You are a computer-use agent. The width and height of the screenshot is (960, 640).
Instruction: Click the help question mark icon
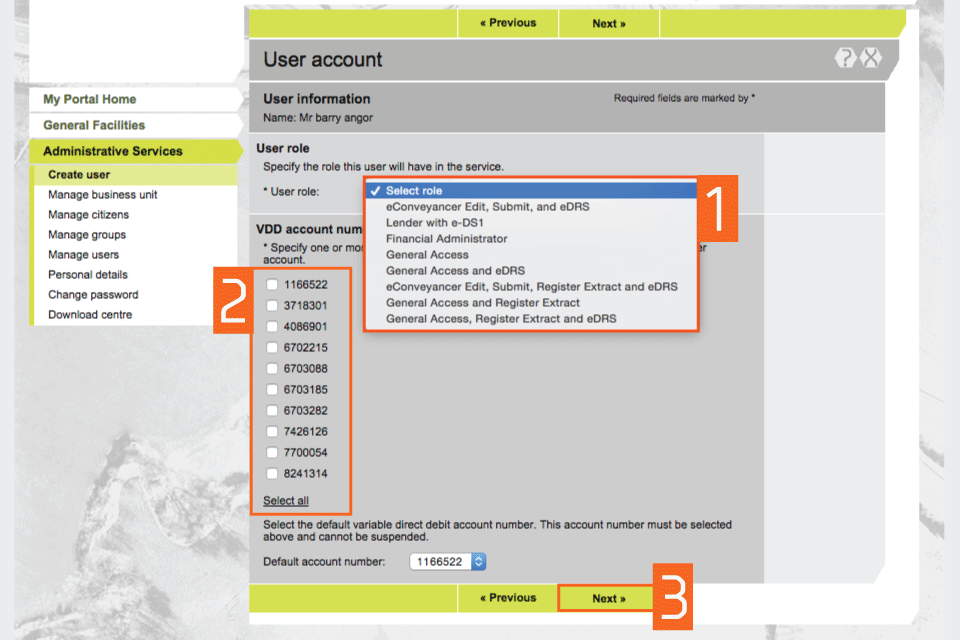pos(846,59)
